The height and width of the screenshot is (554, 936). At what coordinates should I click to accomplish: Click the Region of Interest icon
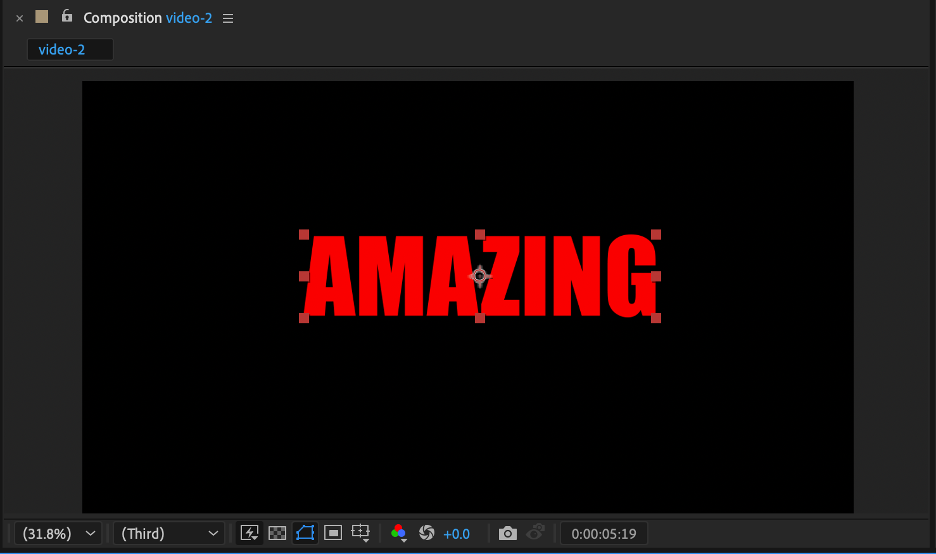pos(334,534)
